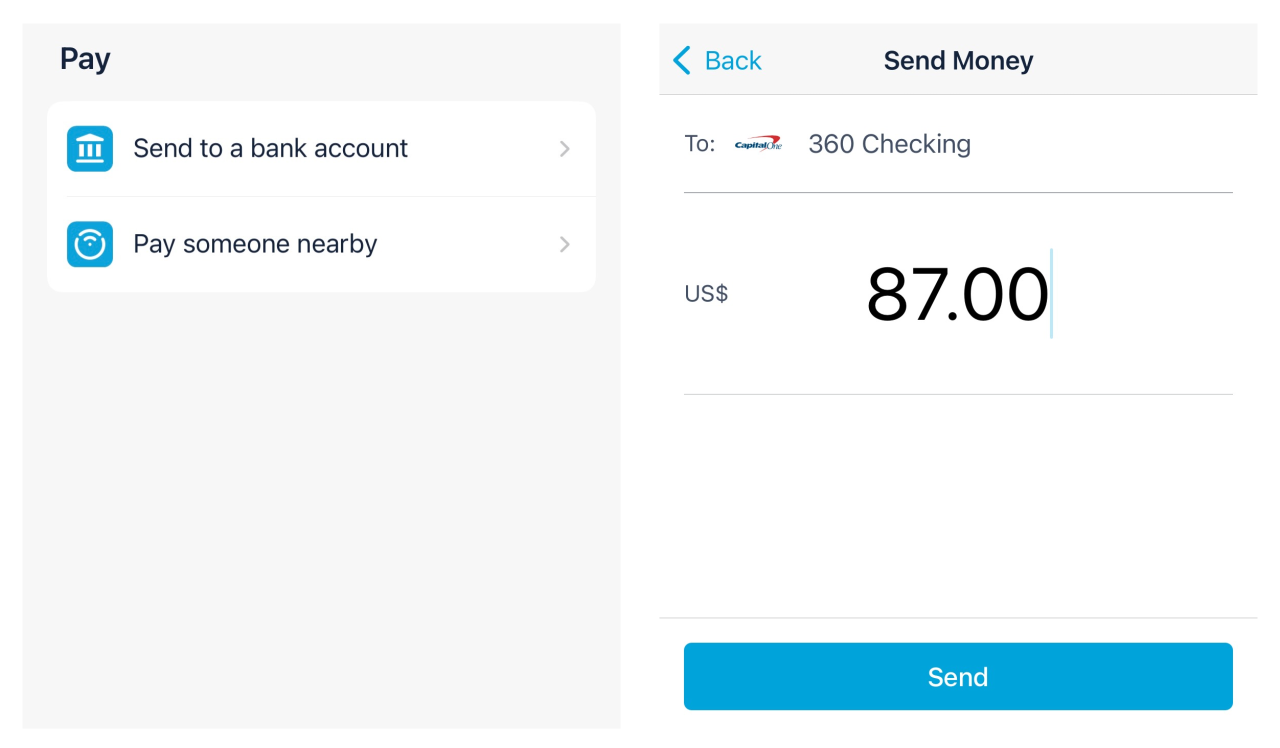Click the US$ currency label
Image resolution: width=1280 pixels, height=748 pixels.
[x=706, y=294]
